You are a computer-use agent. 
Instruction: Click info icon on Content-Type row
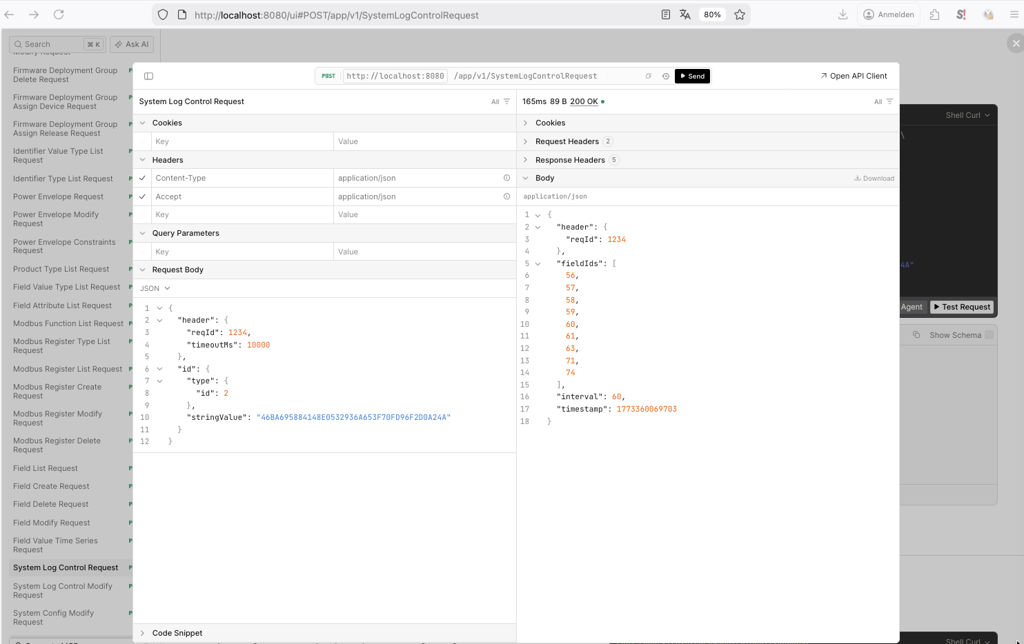[507, 178]
